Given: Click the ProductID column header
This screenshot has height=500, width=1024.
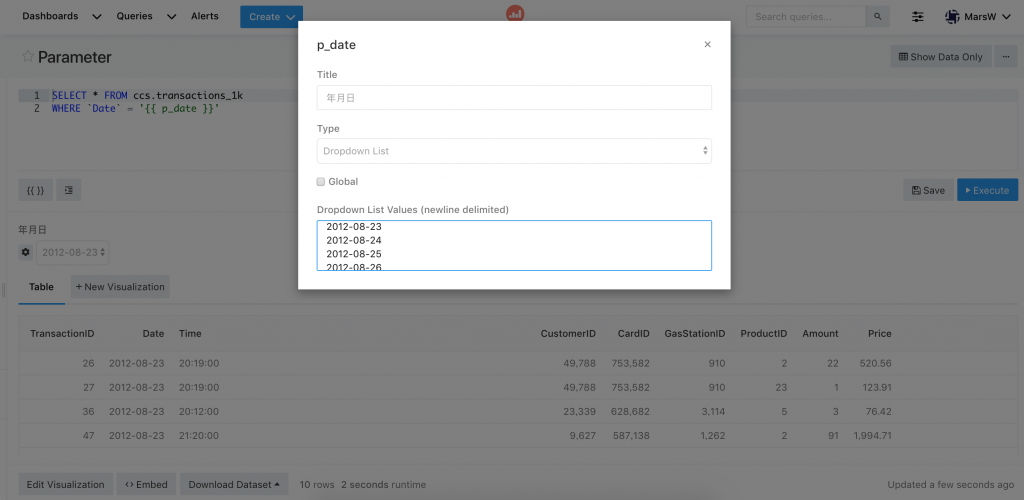Looking at the screenshot, I should click(x=763, y=334).
